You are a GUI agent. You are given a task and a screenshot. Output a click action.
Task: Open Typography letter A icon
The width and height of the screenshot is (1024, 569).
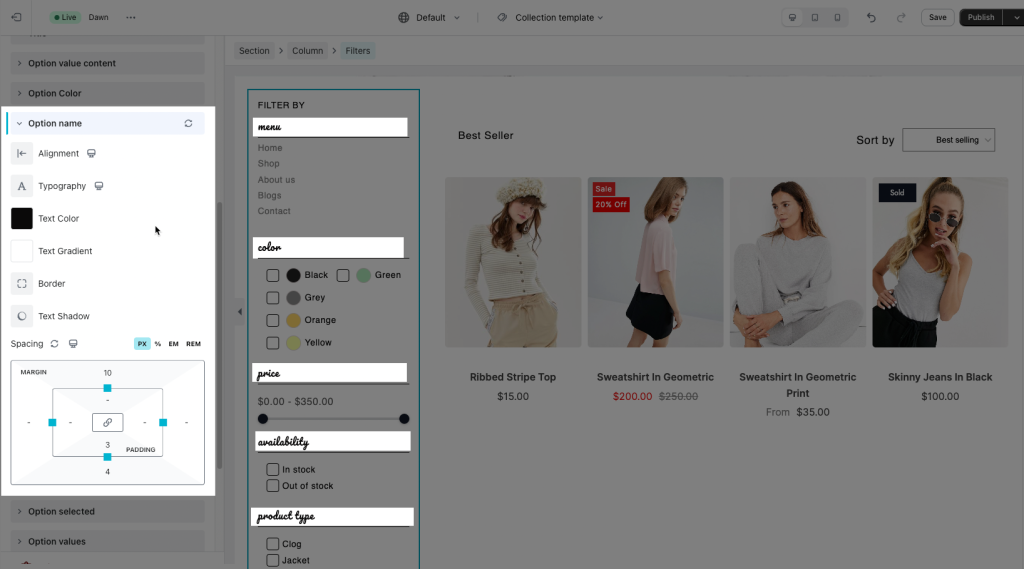(x=22, y=186)
